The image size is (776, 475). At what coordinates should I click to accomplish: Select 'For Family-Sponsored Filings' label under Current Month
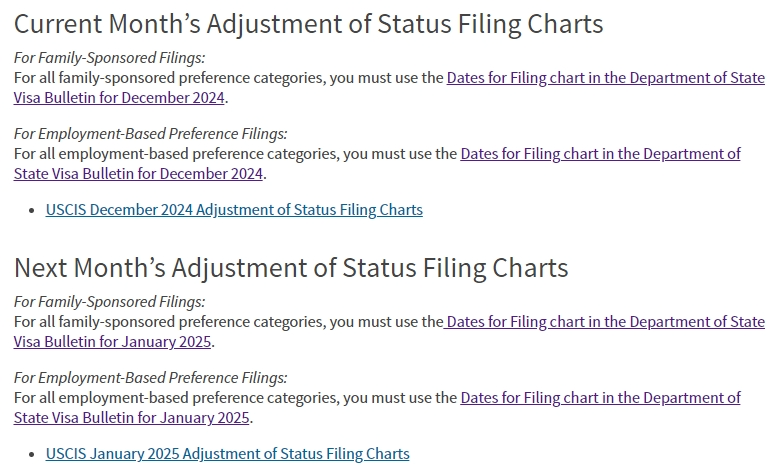(109, 58)
